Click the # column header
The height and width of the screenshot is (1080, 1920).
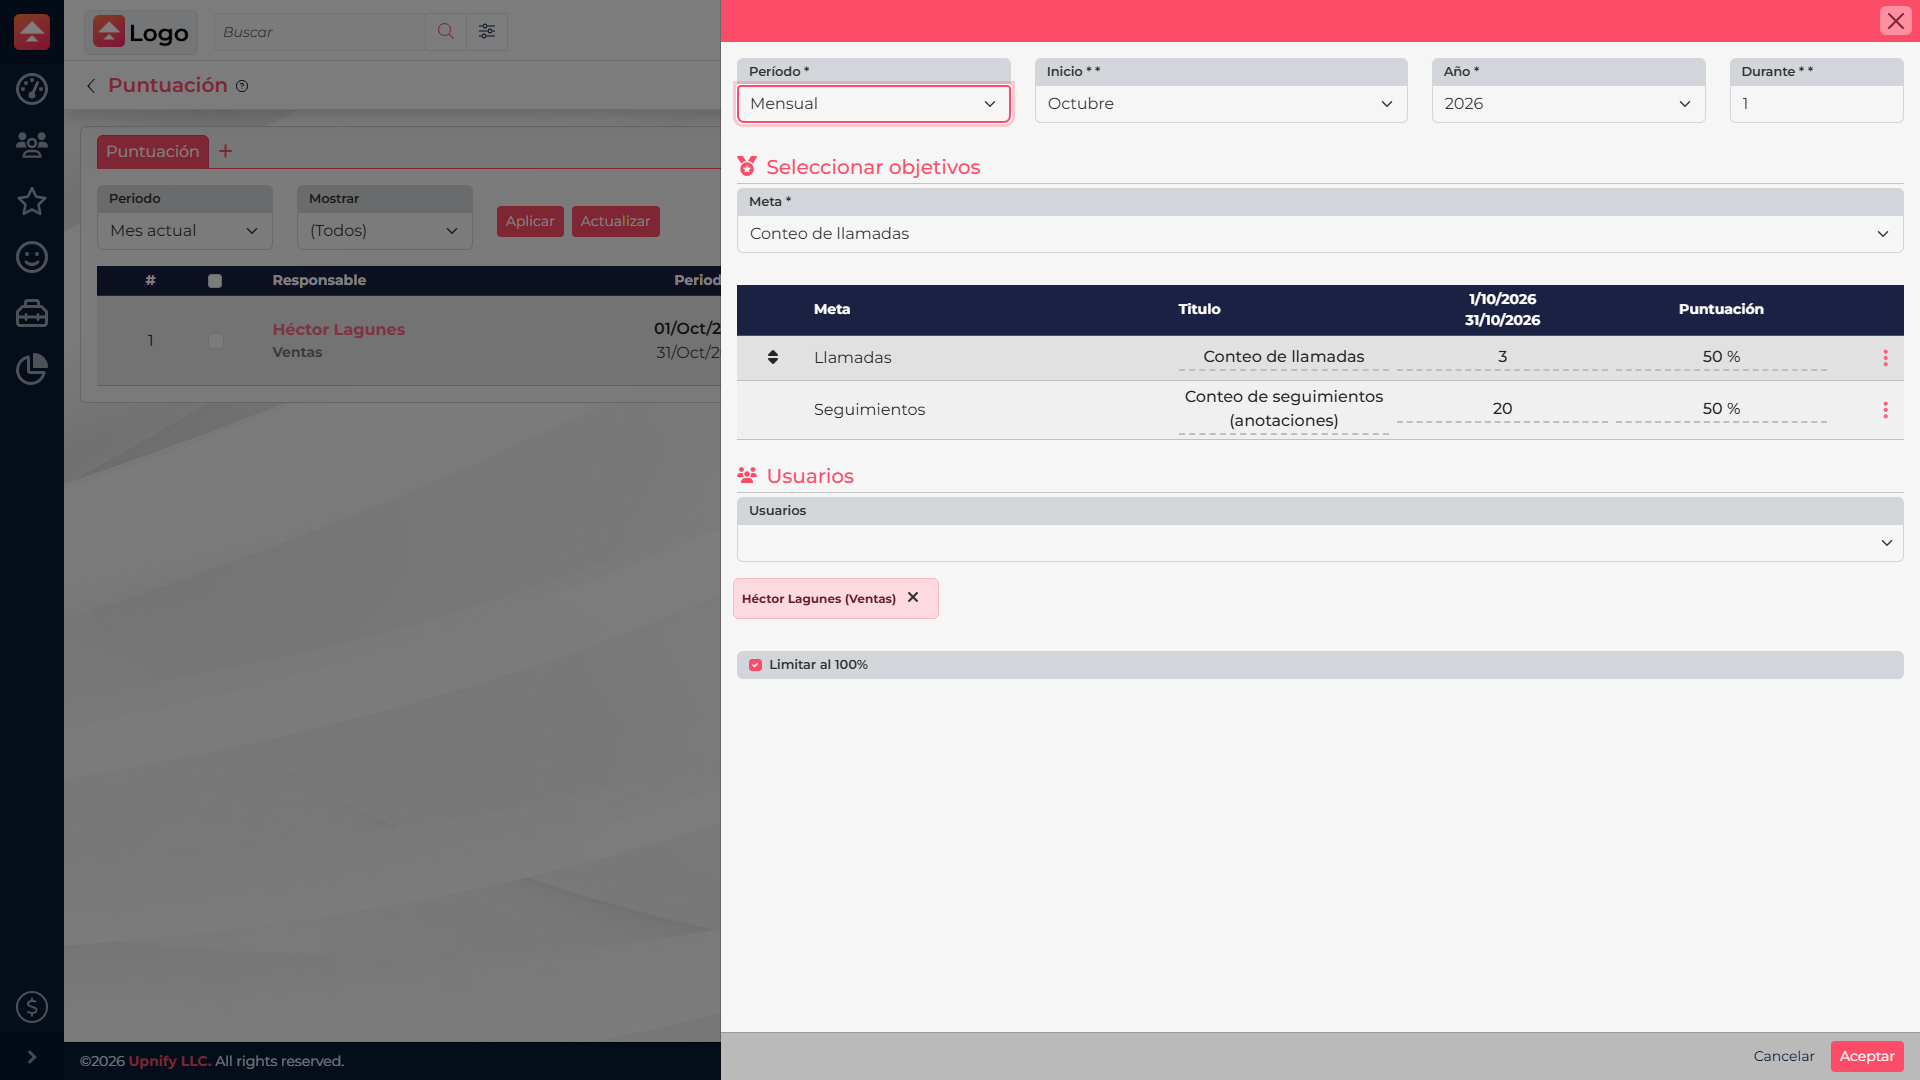[x=150, y=280]
